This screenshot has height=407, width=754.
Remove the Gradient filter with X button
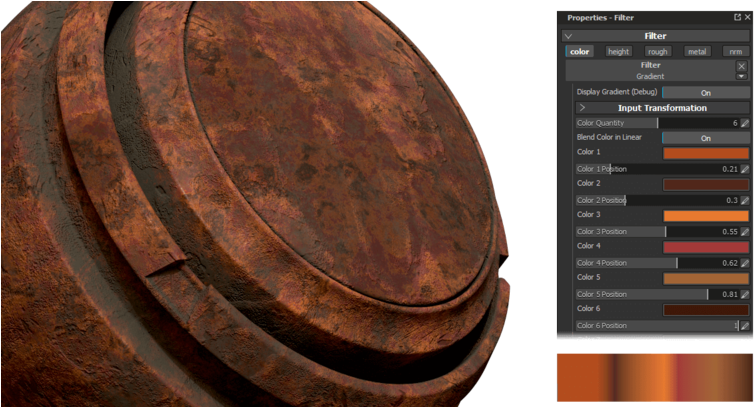(x=741, y=66)
